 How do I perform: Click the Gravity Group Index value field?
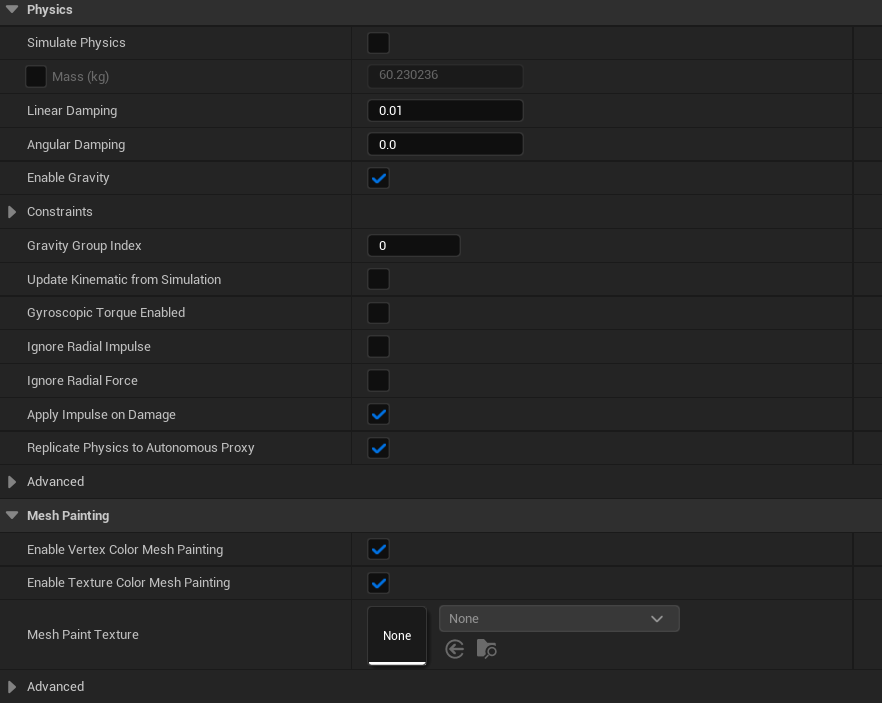tap(413, 245)
